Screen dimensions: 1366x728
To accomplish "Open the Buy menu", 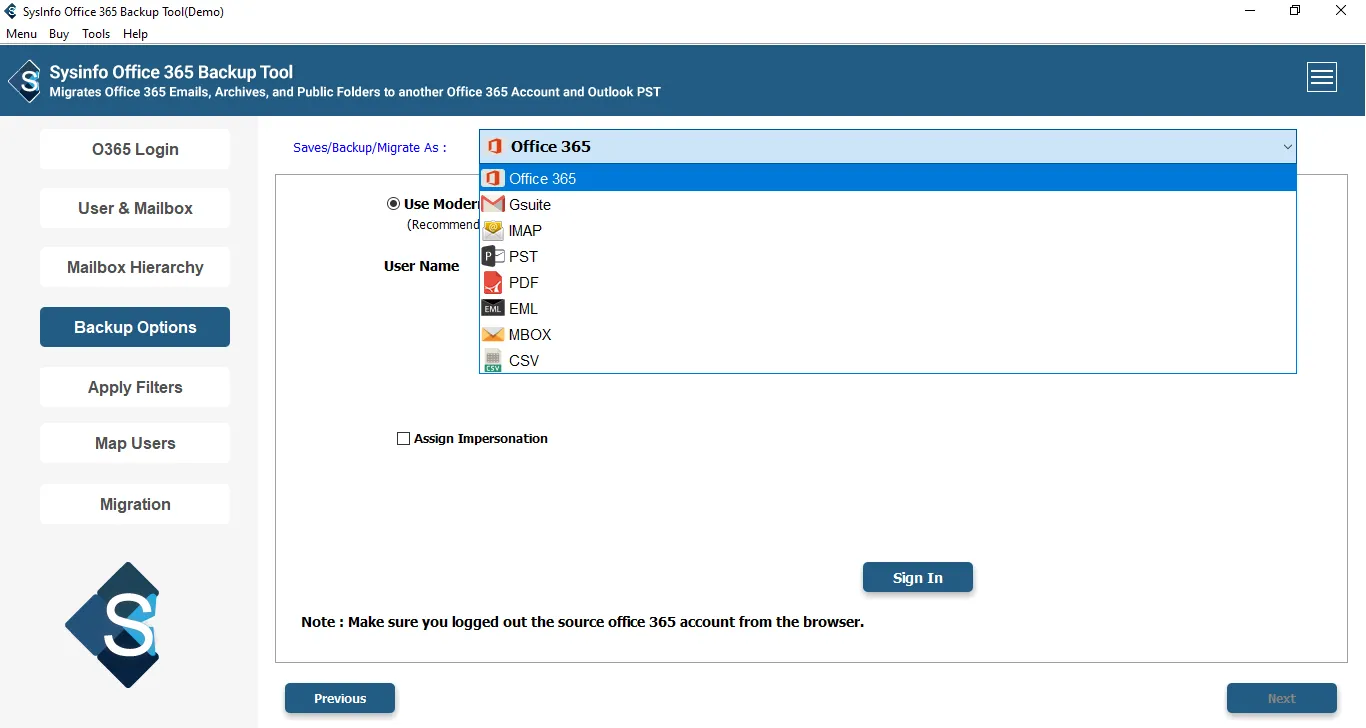I will click(x=59, y=34).
